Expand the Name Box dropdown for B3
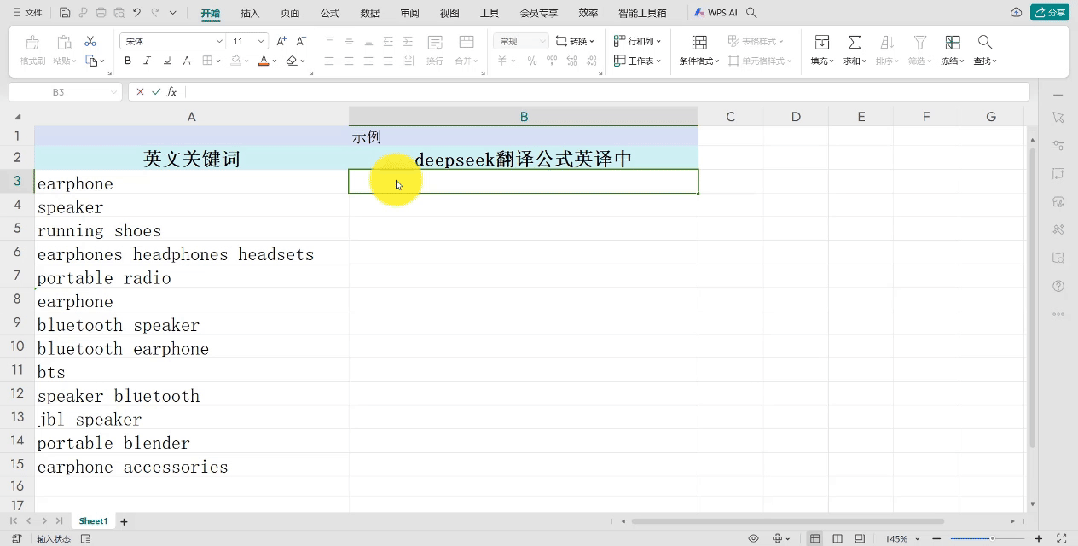The height and width of the screenshot is (546, 1078). (x=113, y=92)
